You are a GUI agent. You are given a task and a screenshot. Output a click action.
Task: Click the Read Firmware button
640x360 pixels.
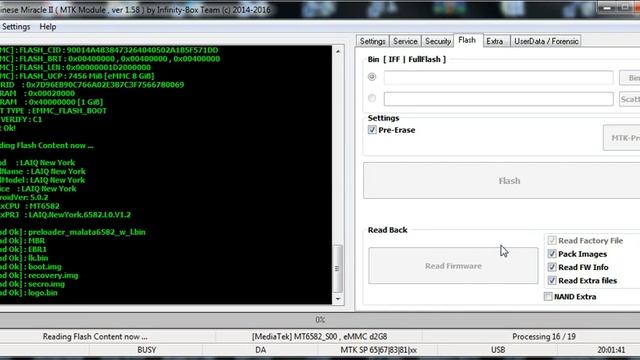(x=453, y=266)
